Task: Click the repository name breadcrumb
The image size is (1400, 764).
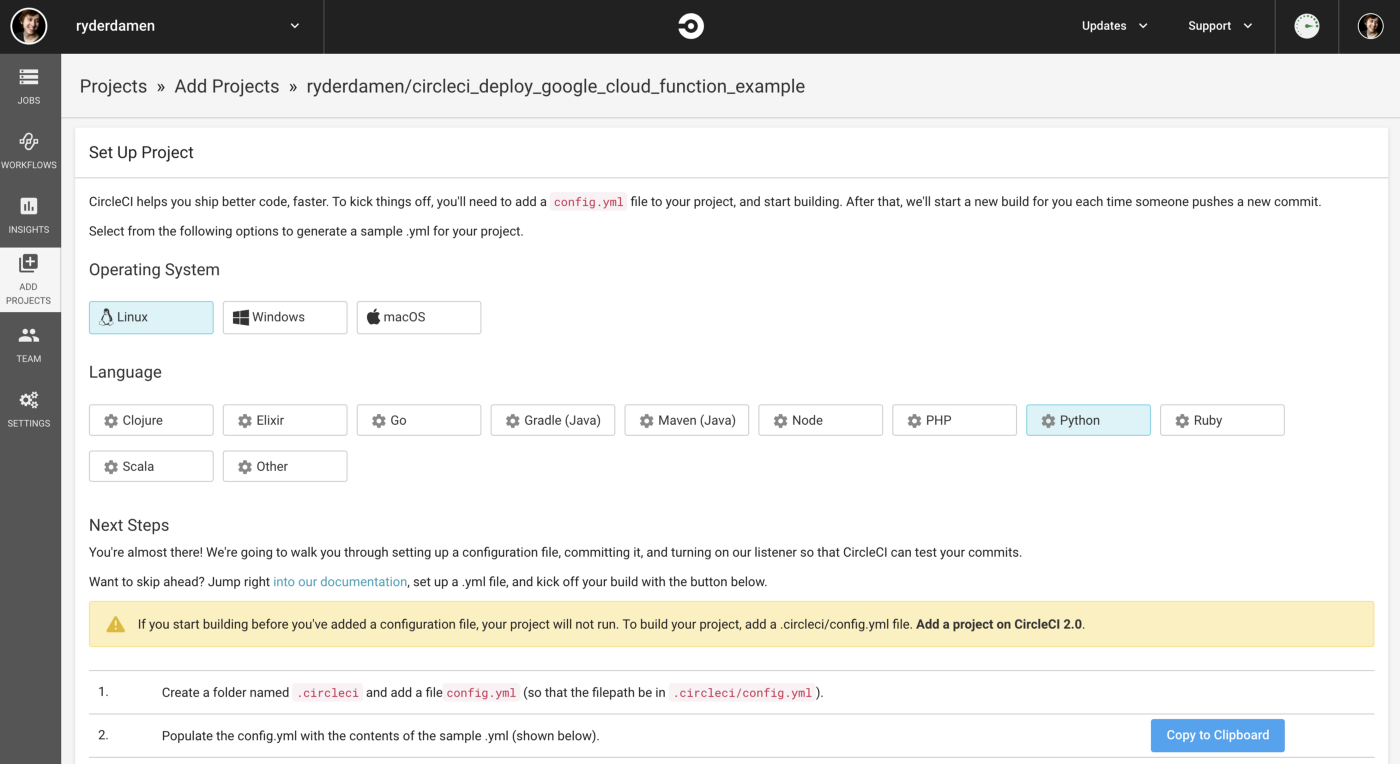Action: tap(556, 86)
